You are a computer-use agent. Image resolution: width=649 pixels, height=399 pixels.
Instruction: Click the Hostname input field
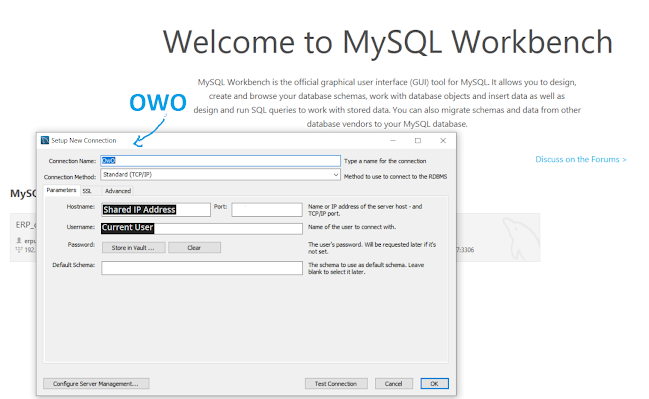pyautogui.click(x=156, y=210)
